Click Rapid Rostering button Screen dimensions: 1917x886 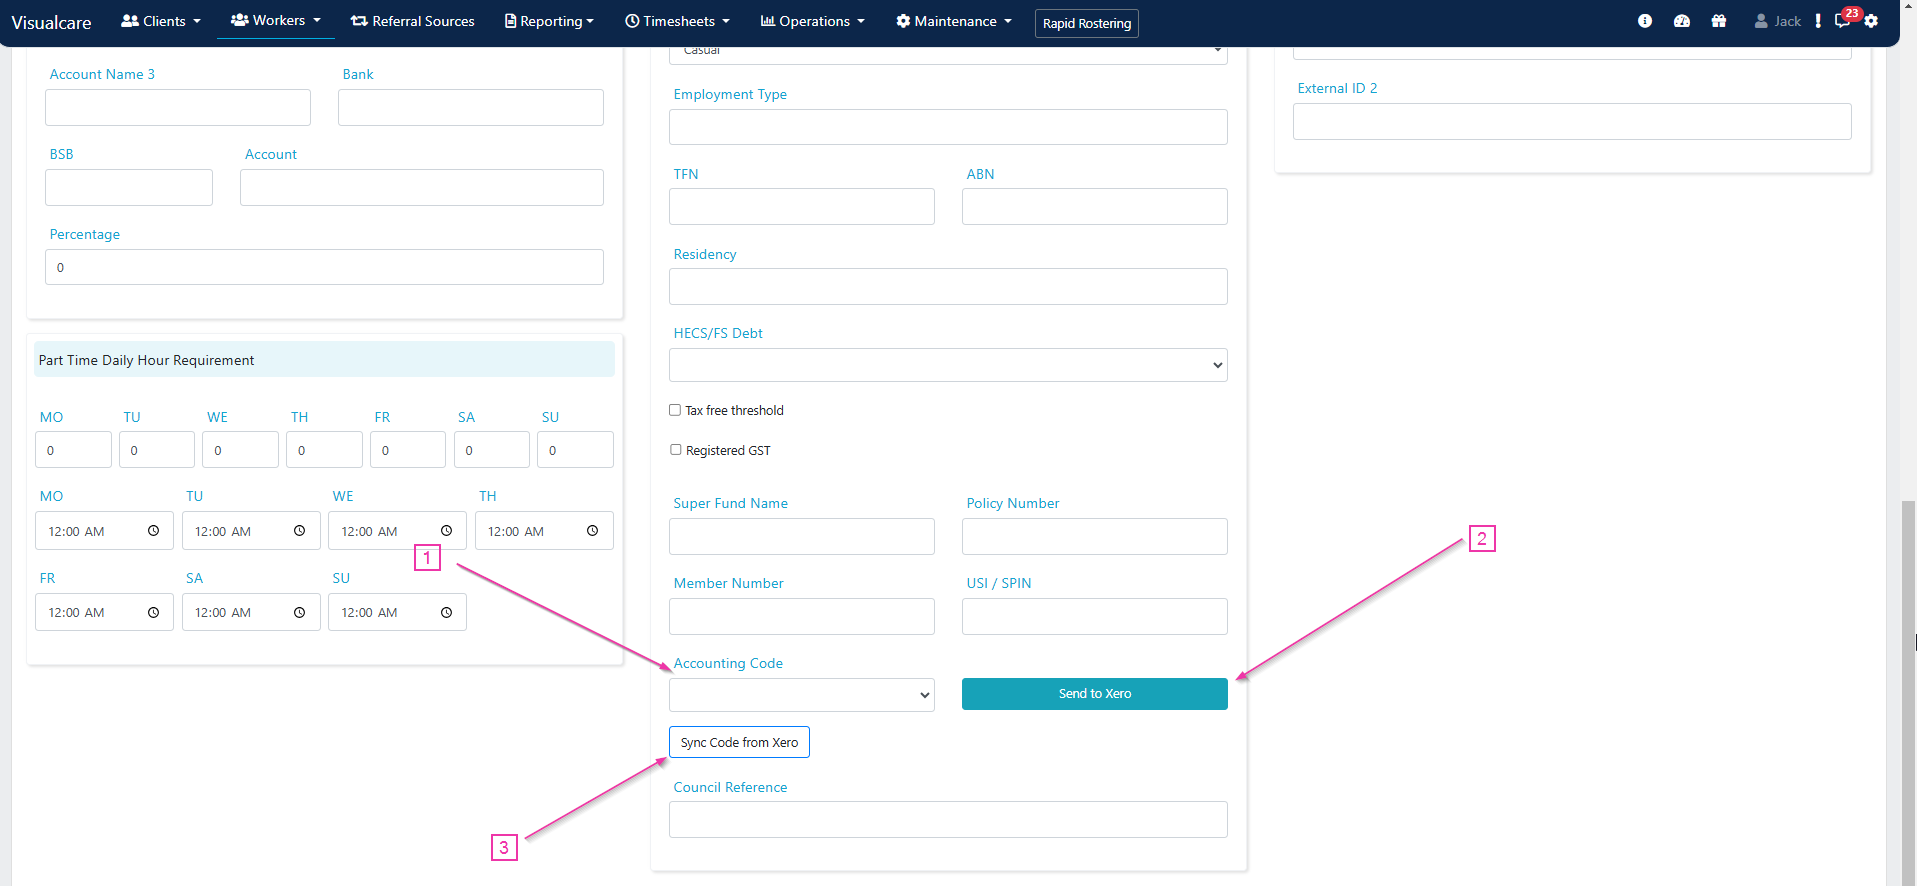point(1087,23)
